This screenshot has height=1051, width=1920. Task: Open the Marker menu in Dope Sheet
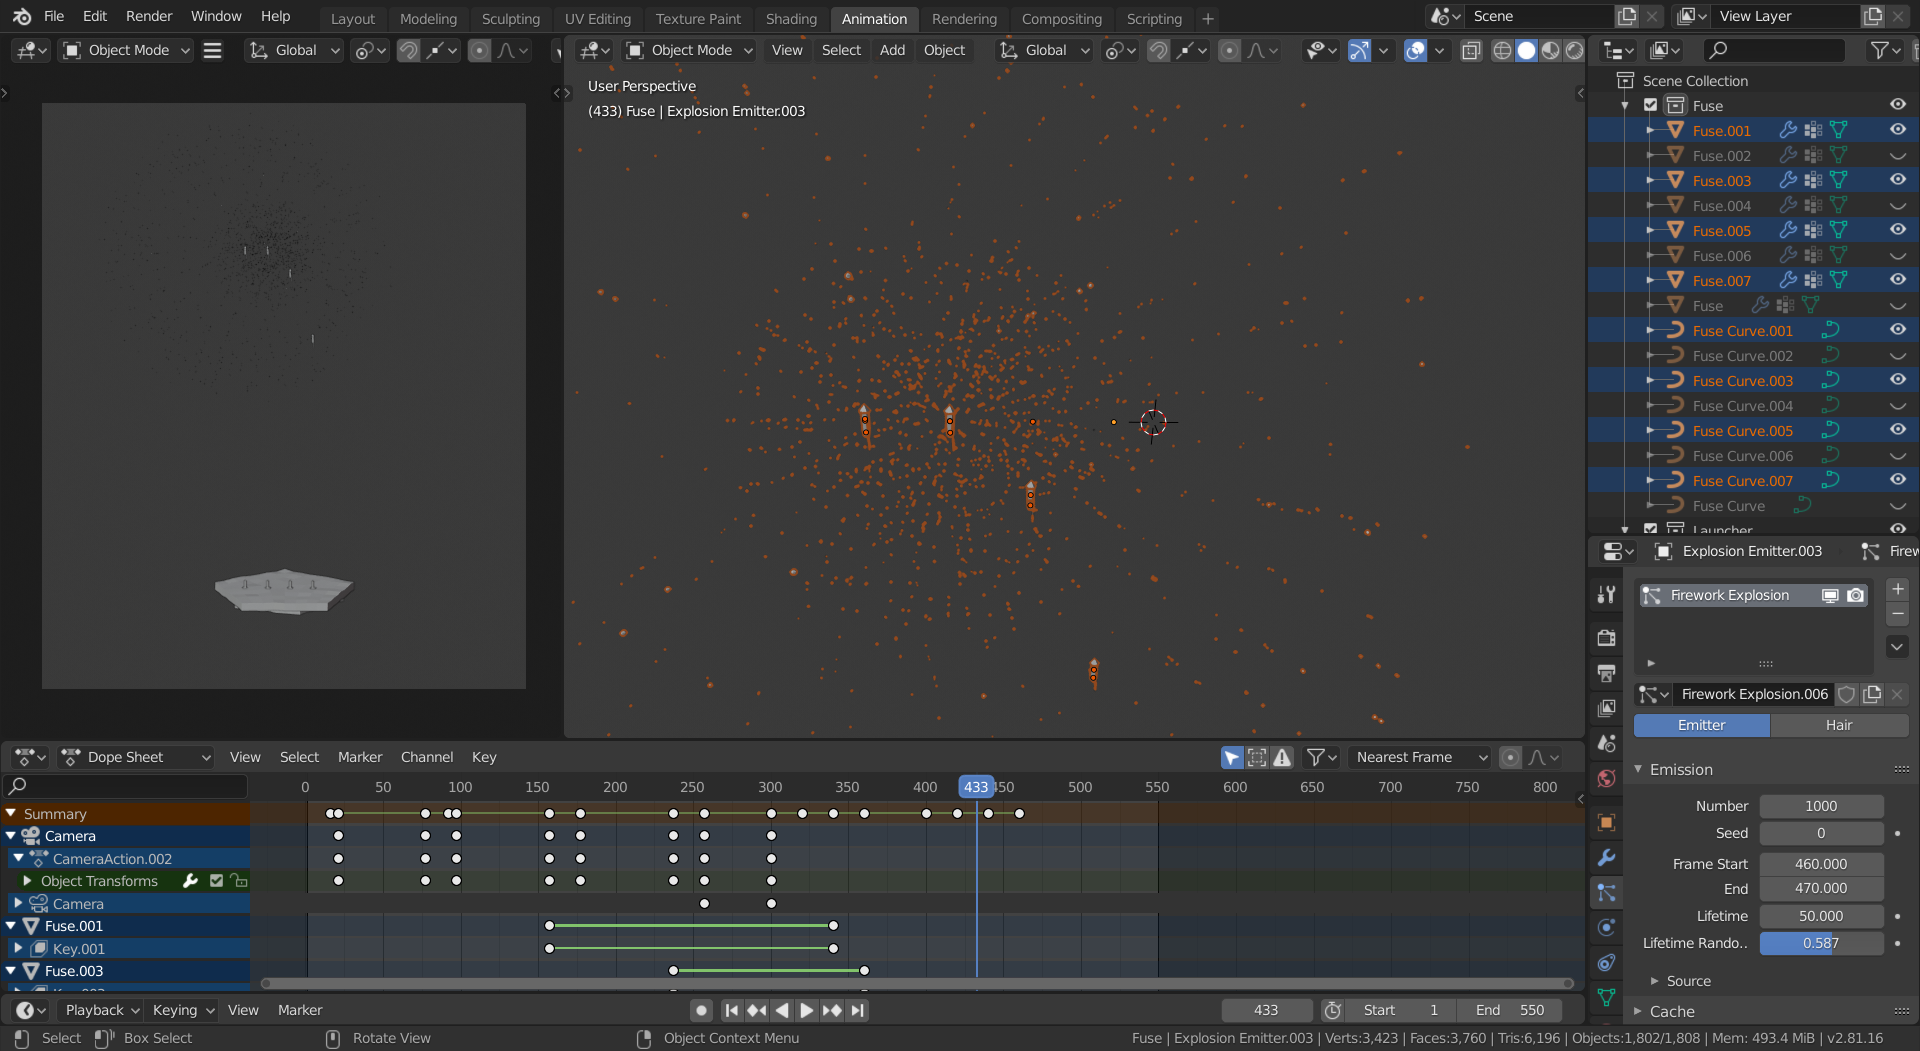pos(360,757)
